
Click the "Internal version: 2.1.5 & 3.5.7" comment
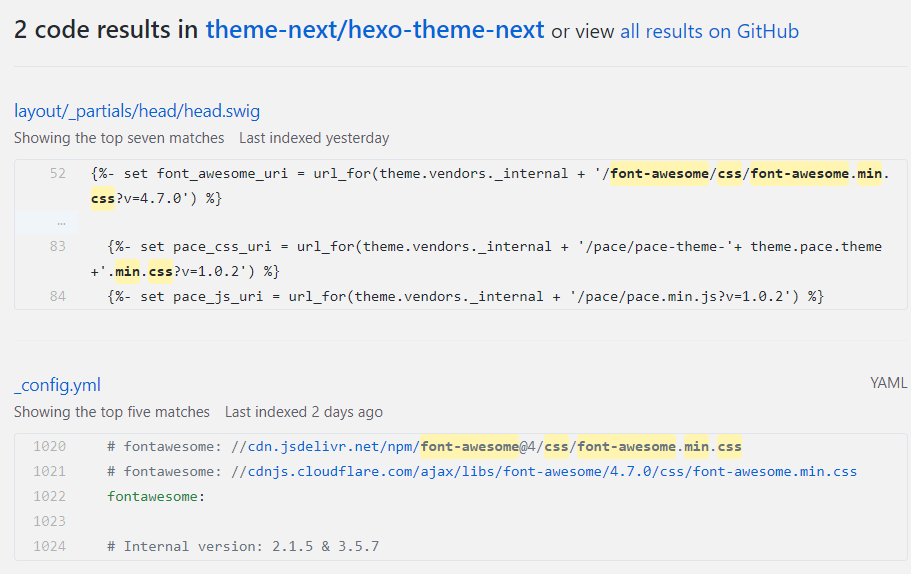(251, 546)
